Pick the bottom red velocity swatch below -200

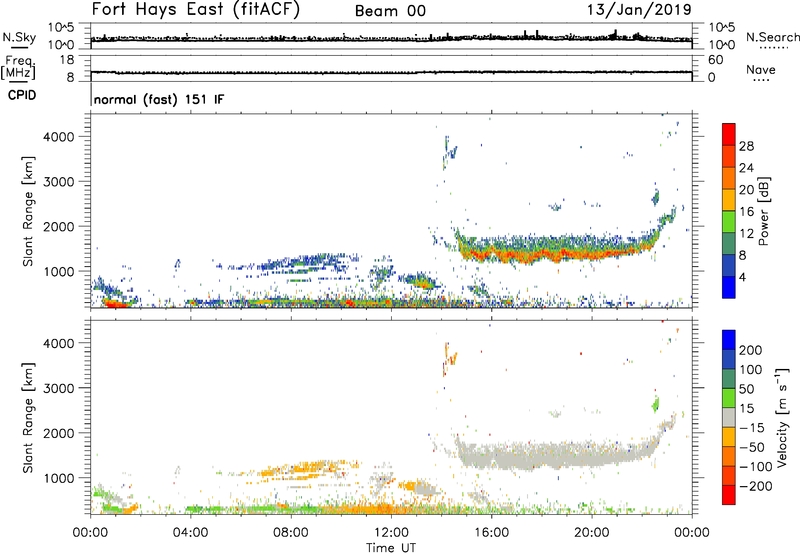729,495
